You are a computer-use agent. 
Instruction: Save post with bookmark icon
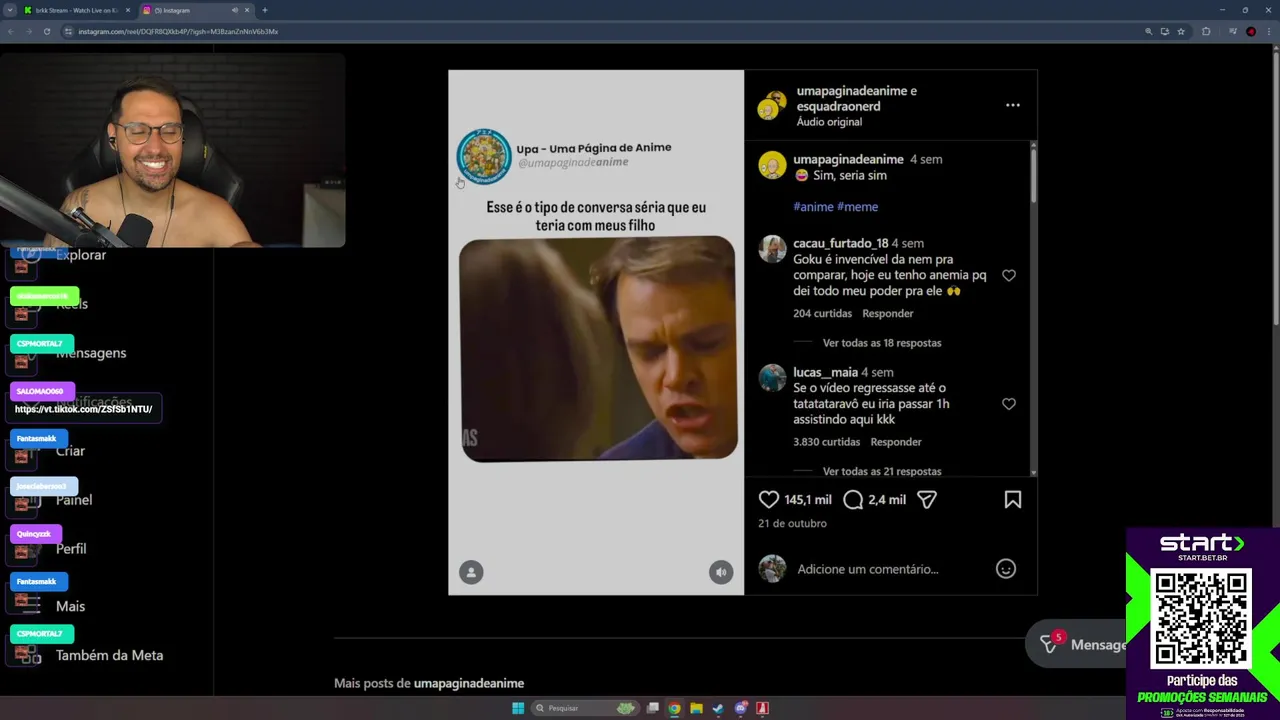1013,499
